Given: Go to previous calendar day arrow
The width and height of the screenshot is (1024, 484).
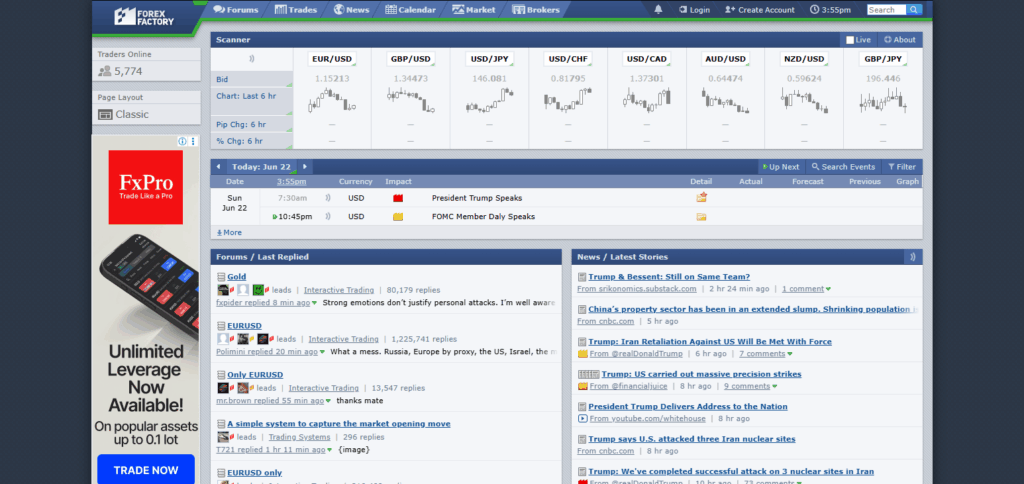Looking at the screenshot, I should click(x=218, y=167).
